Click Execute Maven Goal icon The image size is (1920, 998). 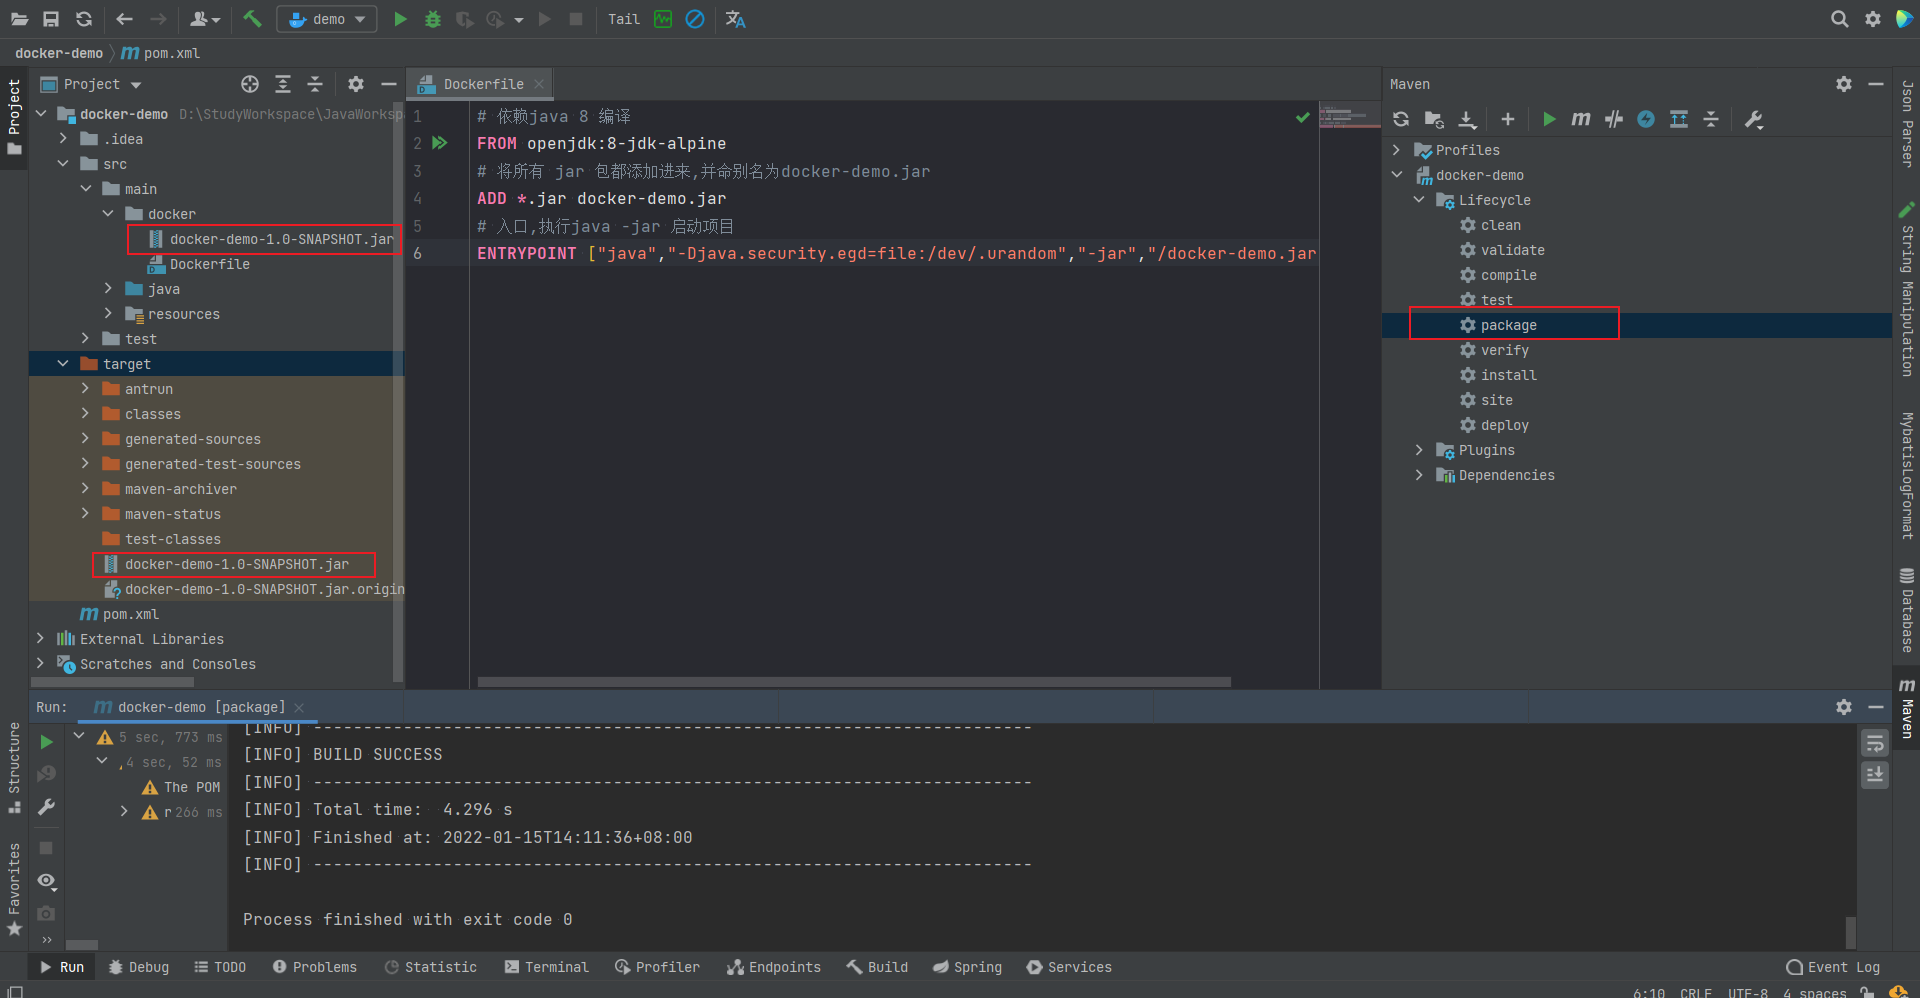pos(1580,119)
